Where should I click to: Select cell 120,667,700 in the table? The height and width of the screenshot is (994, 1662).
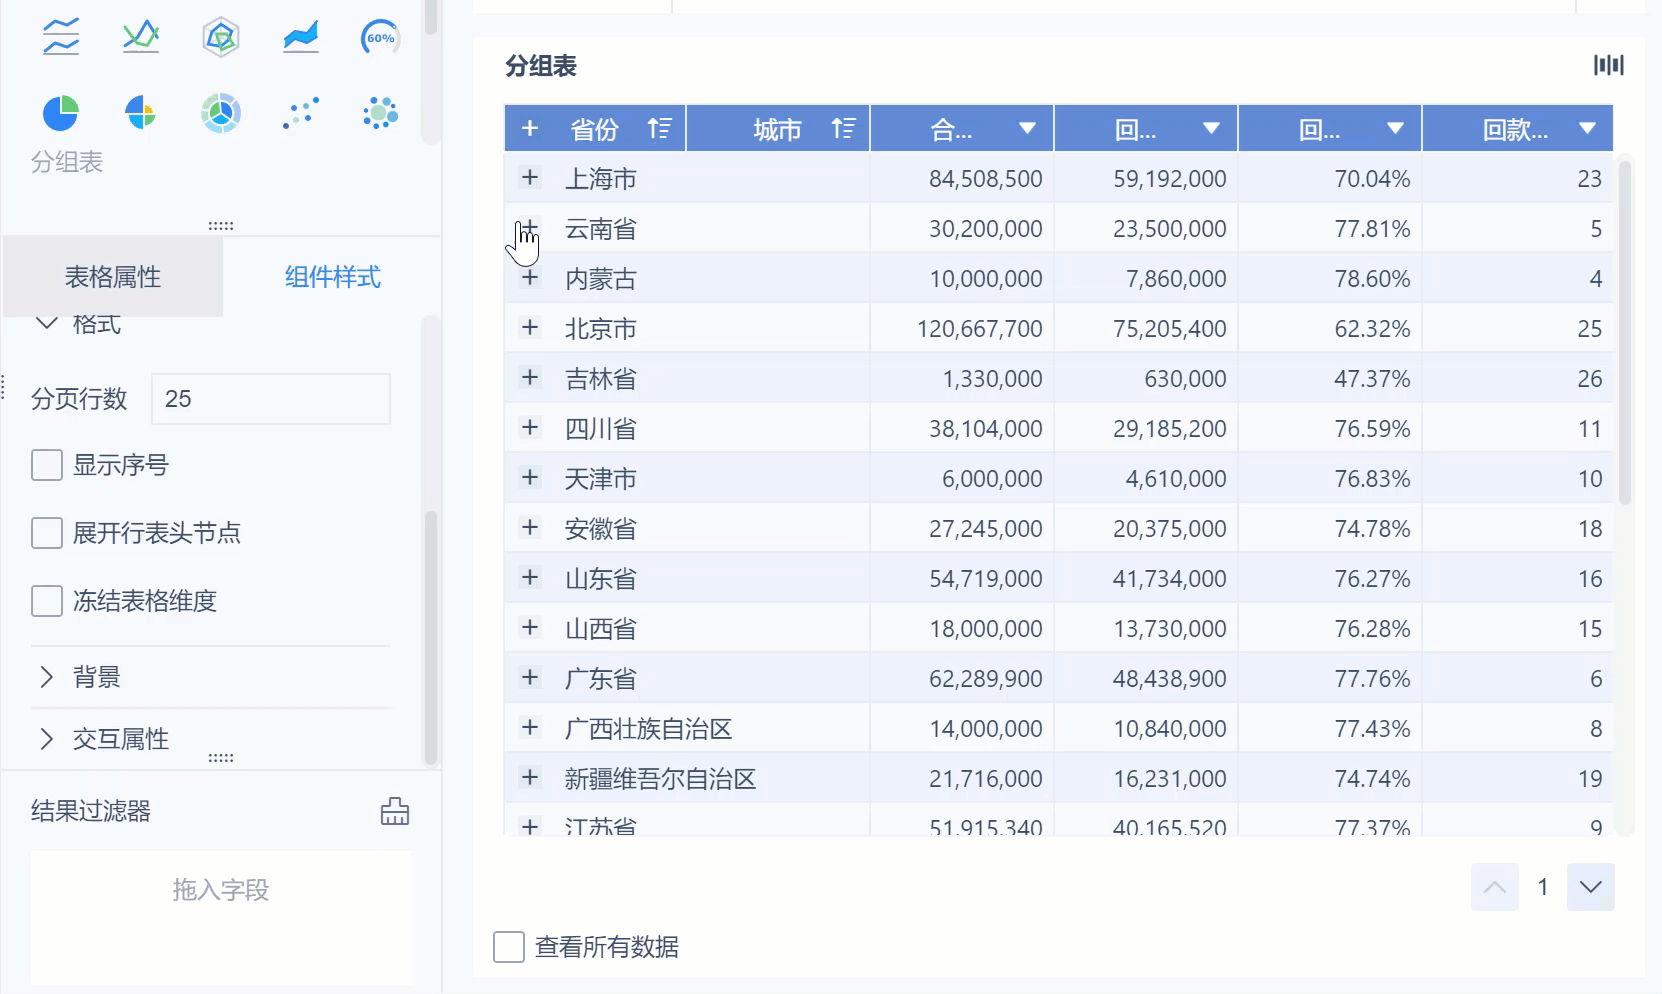pyautogui.click(x=962, y=329)
